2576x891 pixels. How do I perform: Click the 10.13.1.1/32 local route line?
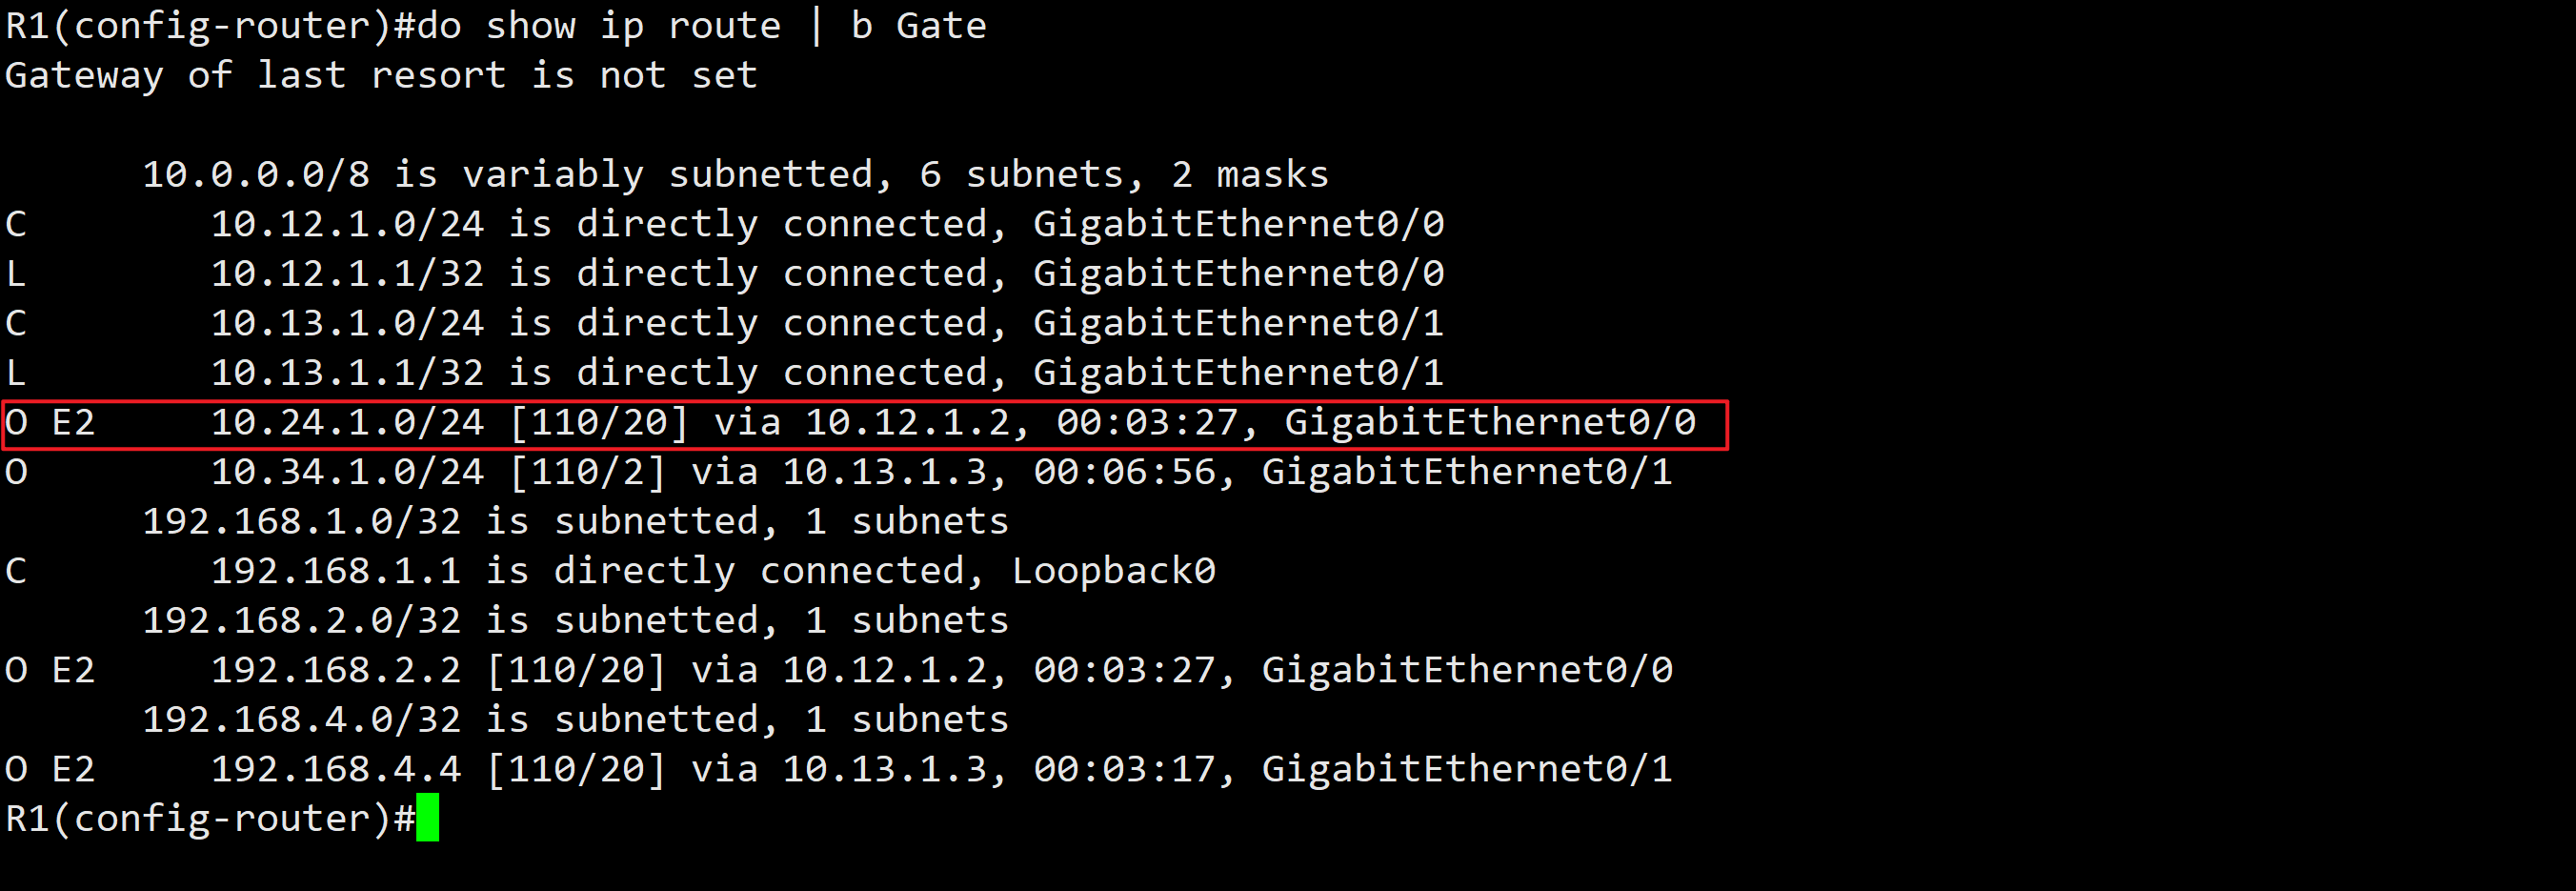[826, 373]
